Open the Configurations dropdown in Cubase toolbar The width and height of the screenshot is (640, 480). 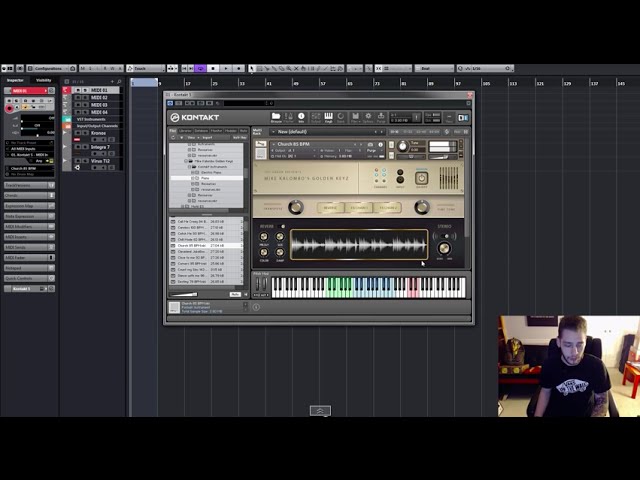(51, 69)
